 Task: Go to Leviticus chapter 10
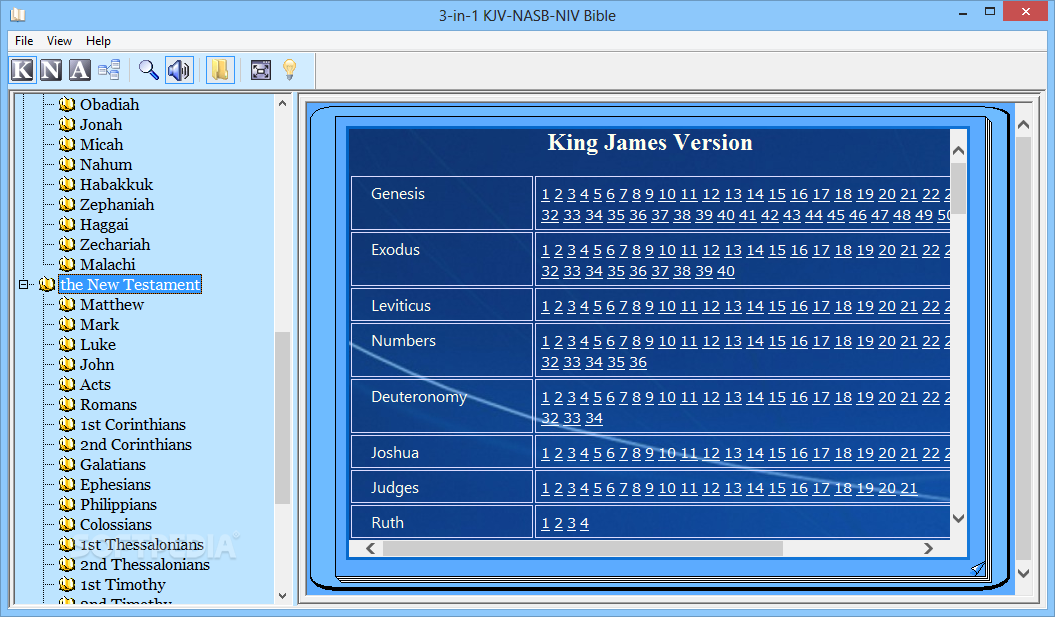coord(667,306)
